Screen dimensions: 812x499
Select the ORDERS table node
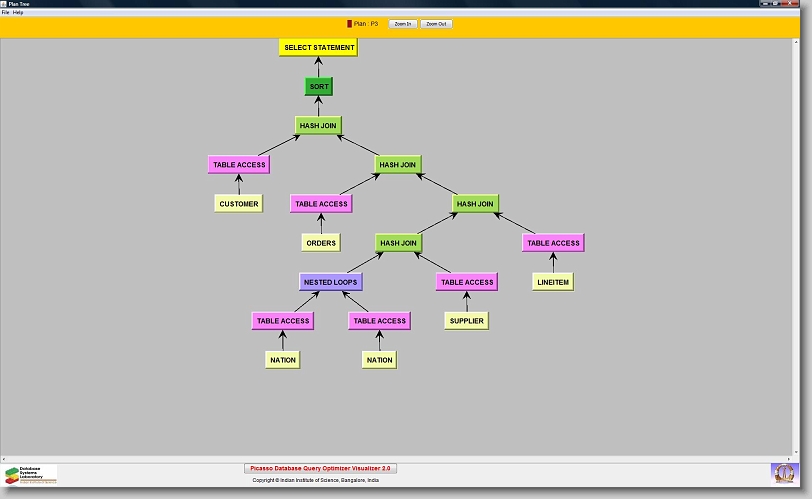[x=320, y=243]
